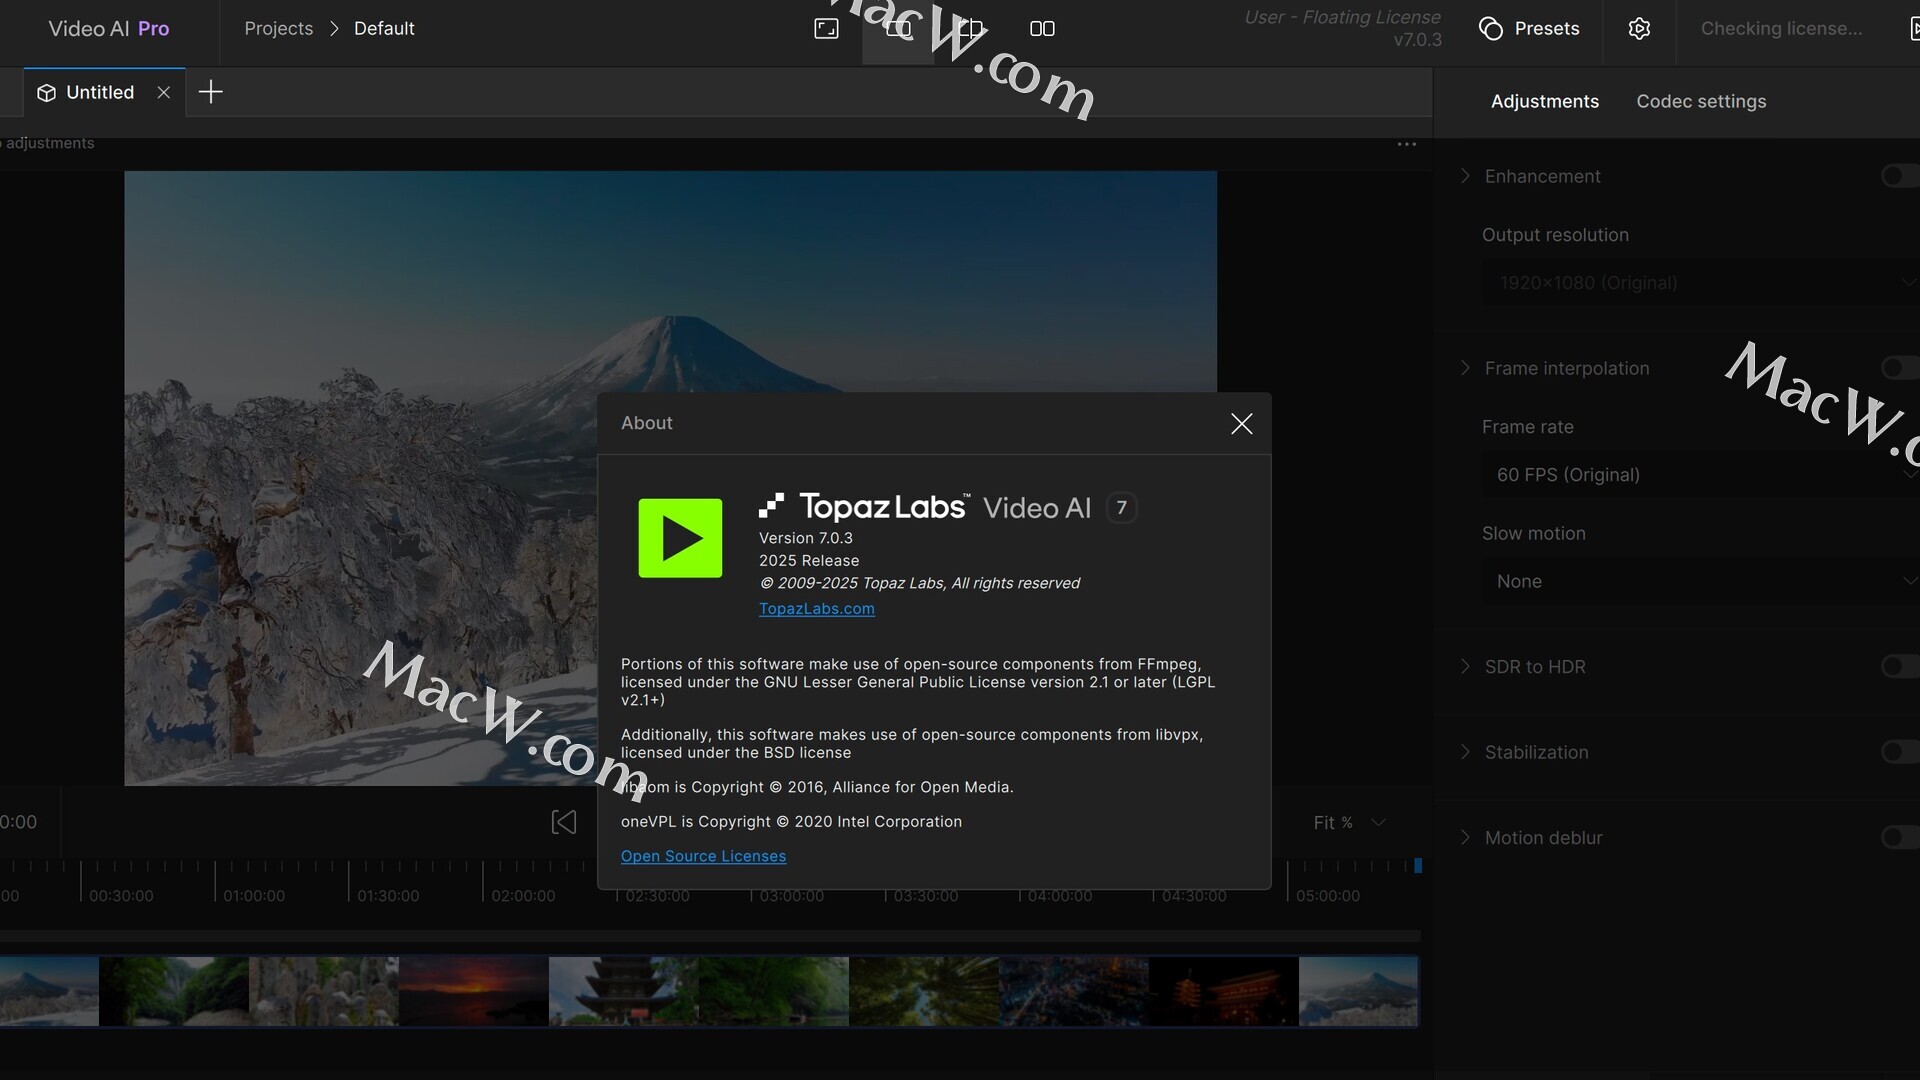
Task: Click the green play logo in About
Action: tap(680, 538)
